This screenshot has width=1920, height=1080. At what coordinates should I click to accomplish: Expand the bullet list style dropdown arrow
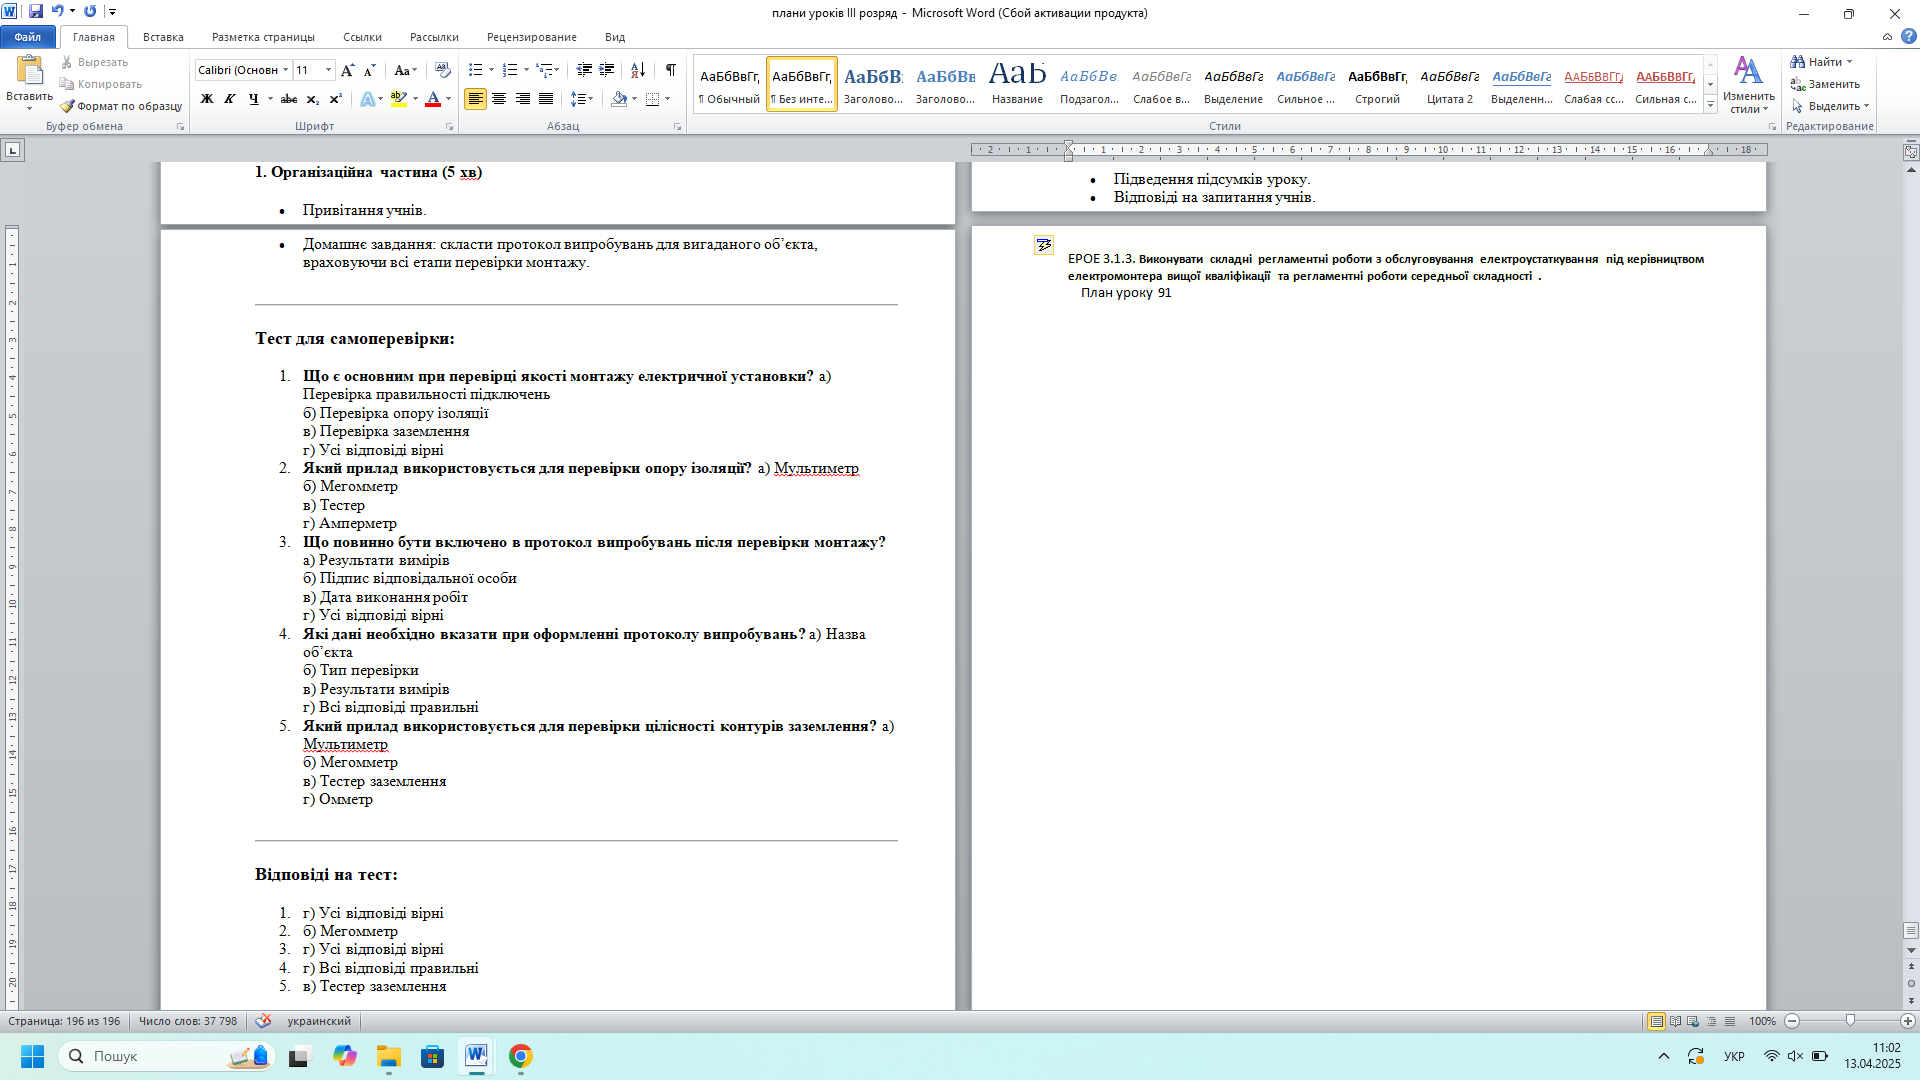point(491,70)
